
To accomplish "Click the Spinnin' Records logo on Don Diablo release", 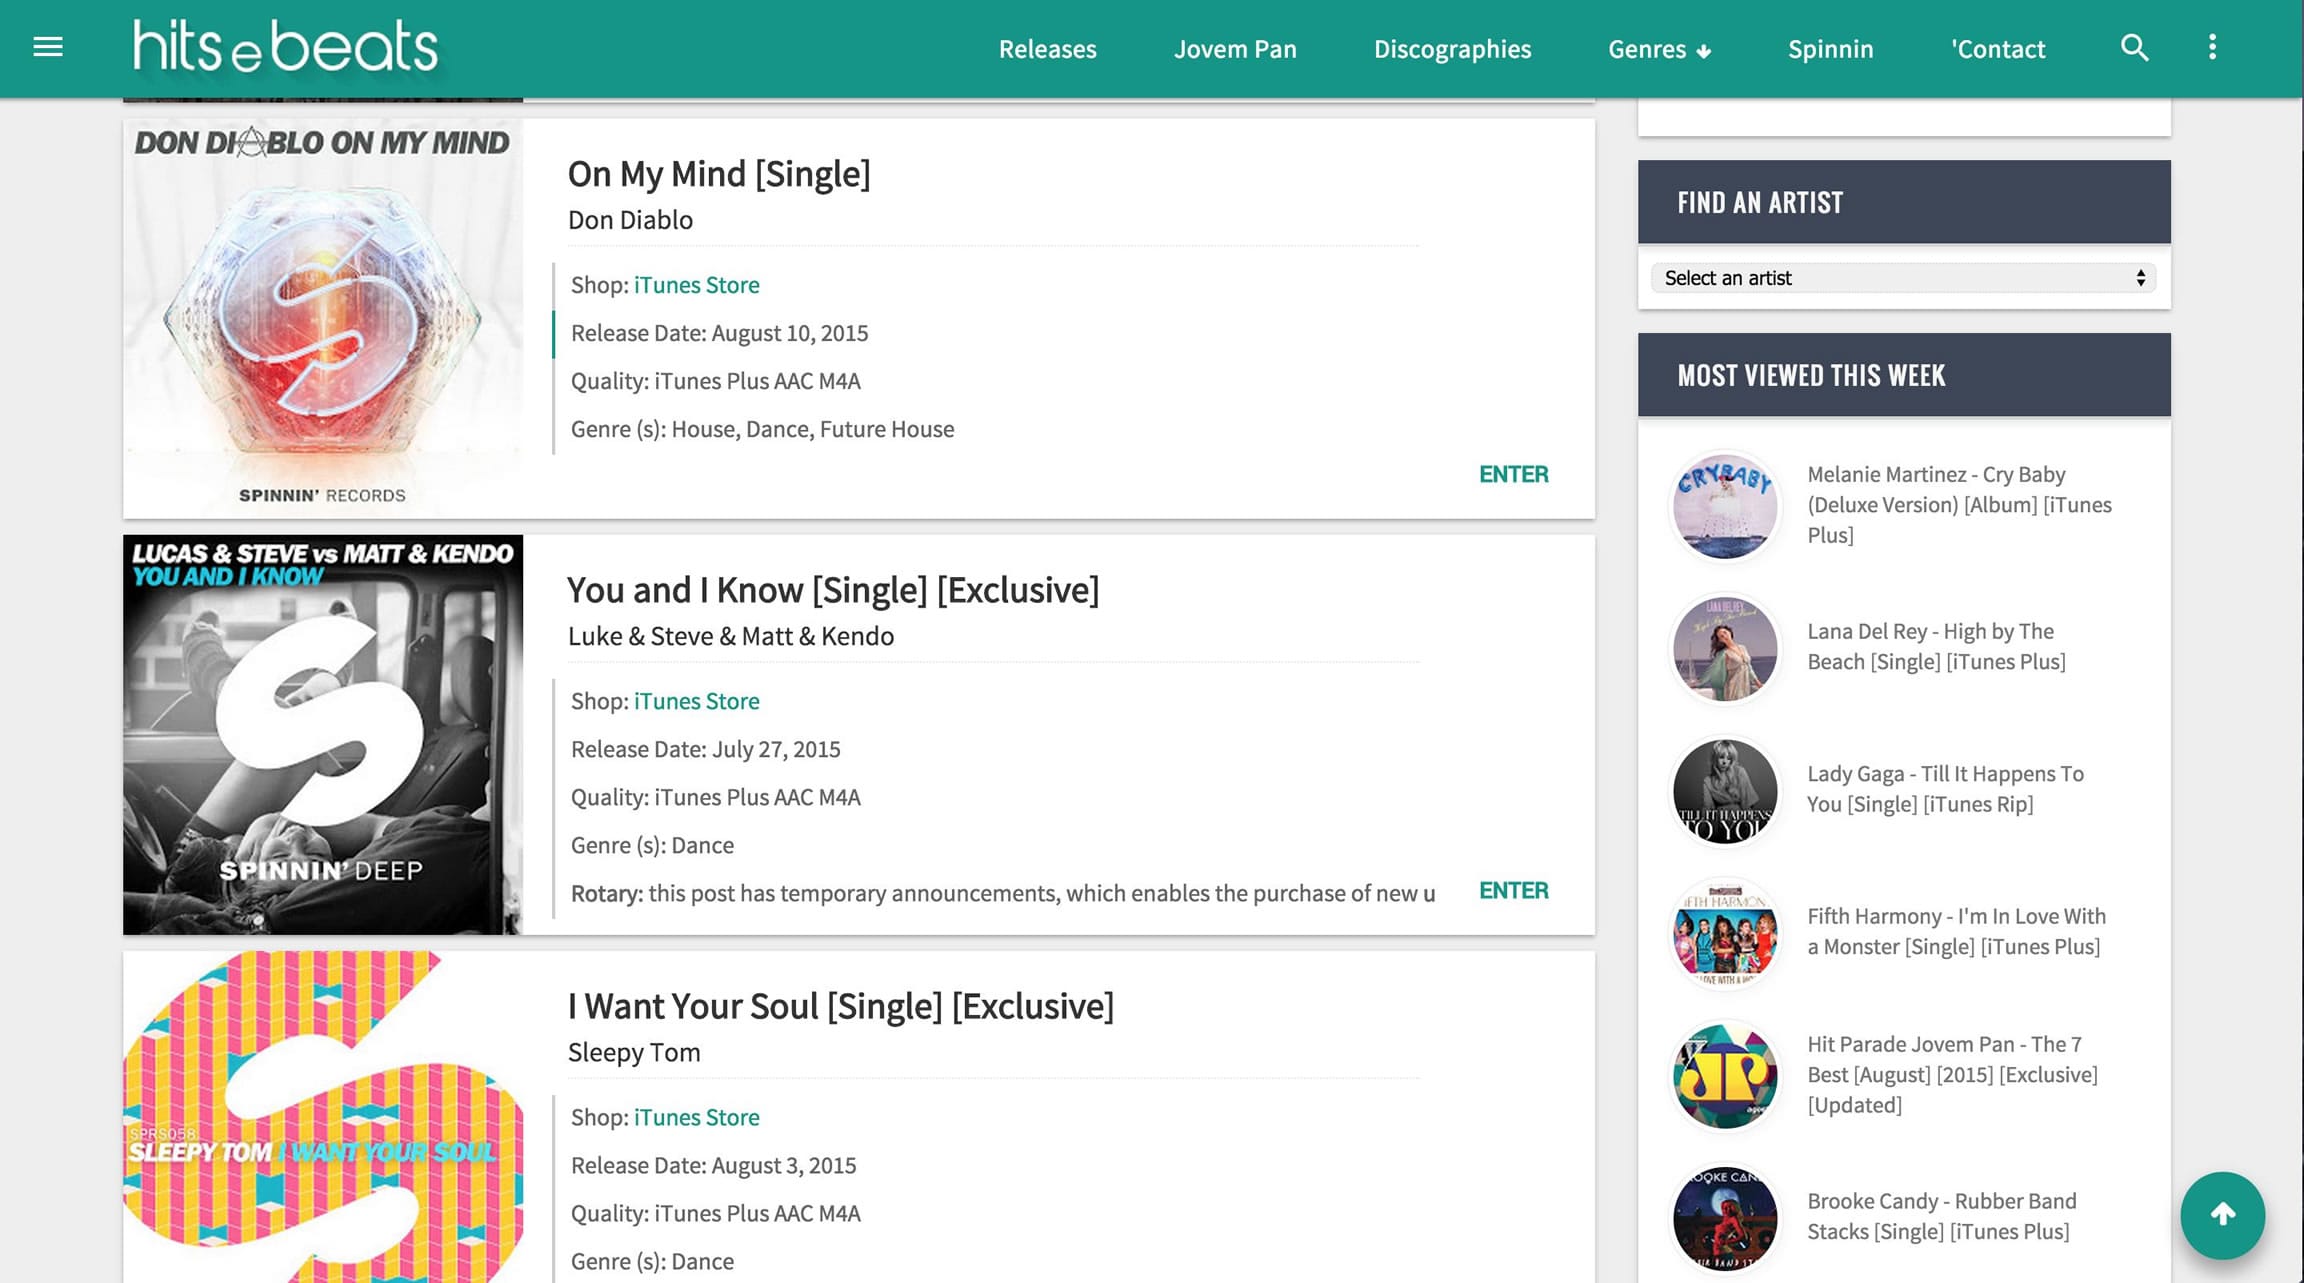I will pyautogui.click(x=321, y=495).
